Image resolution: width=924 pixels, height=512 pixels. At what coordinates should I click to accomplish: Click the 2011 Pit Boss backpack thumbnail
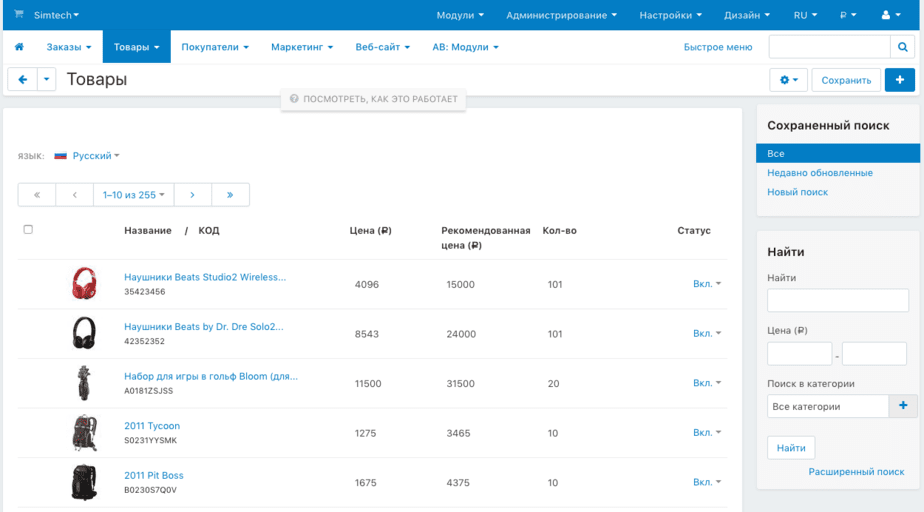click(x=84, y=482)
